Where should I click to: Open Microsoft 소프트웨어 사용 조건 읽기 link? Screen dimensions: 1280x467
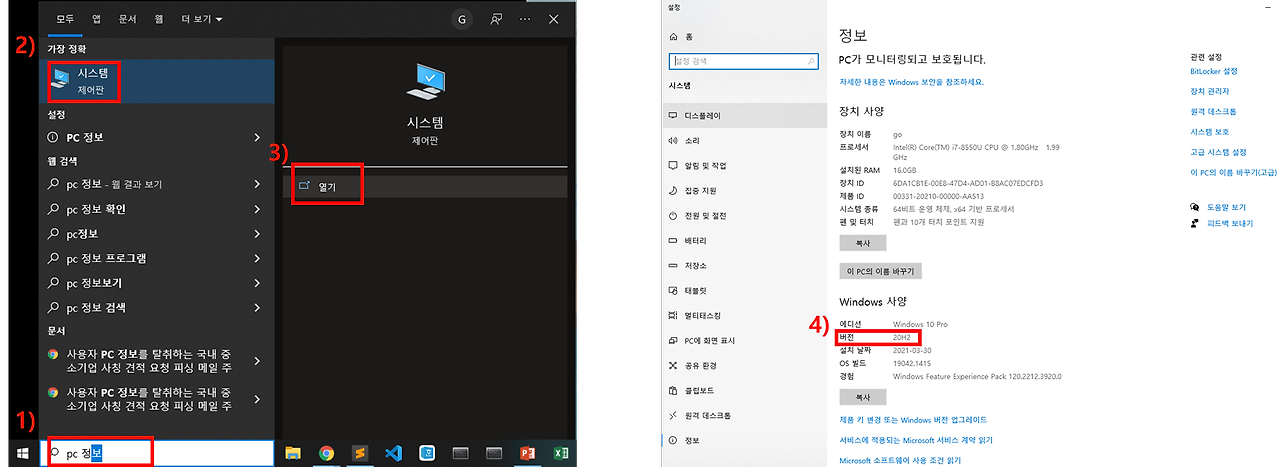[x=900, y=460]
